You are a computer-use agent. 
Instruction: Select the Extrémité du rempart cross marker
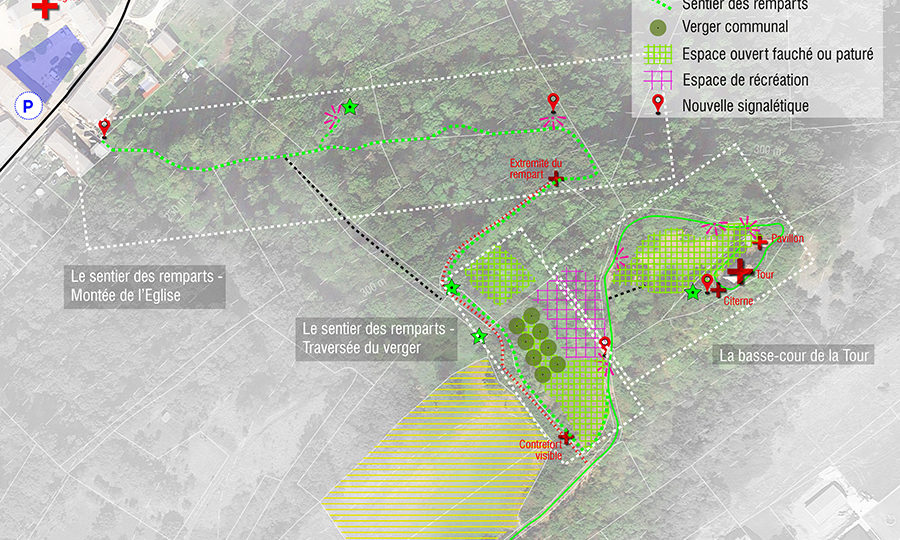coord(555,178)
